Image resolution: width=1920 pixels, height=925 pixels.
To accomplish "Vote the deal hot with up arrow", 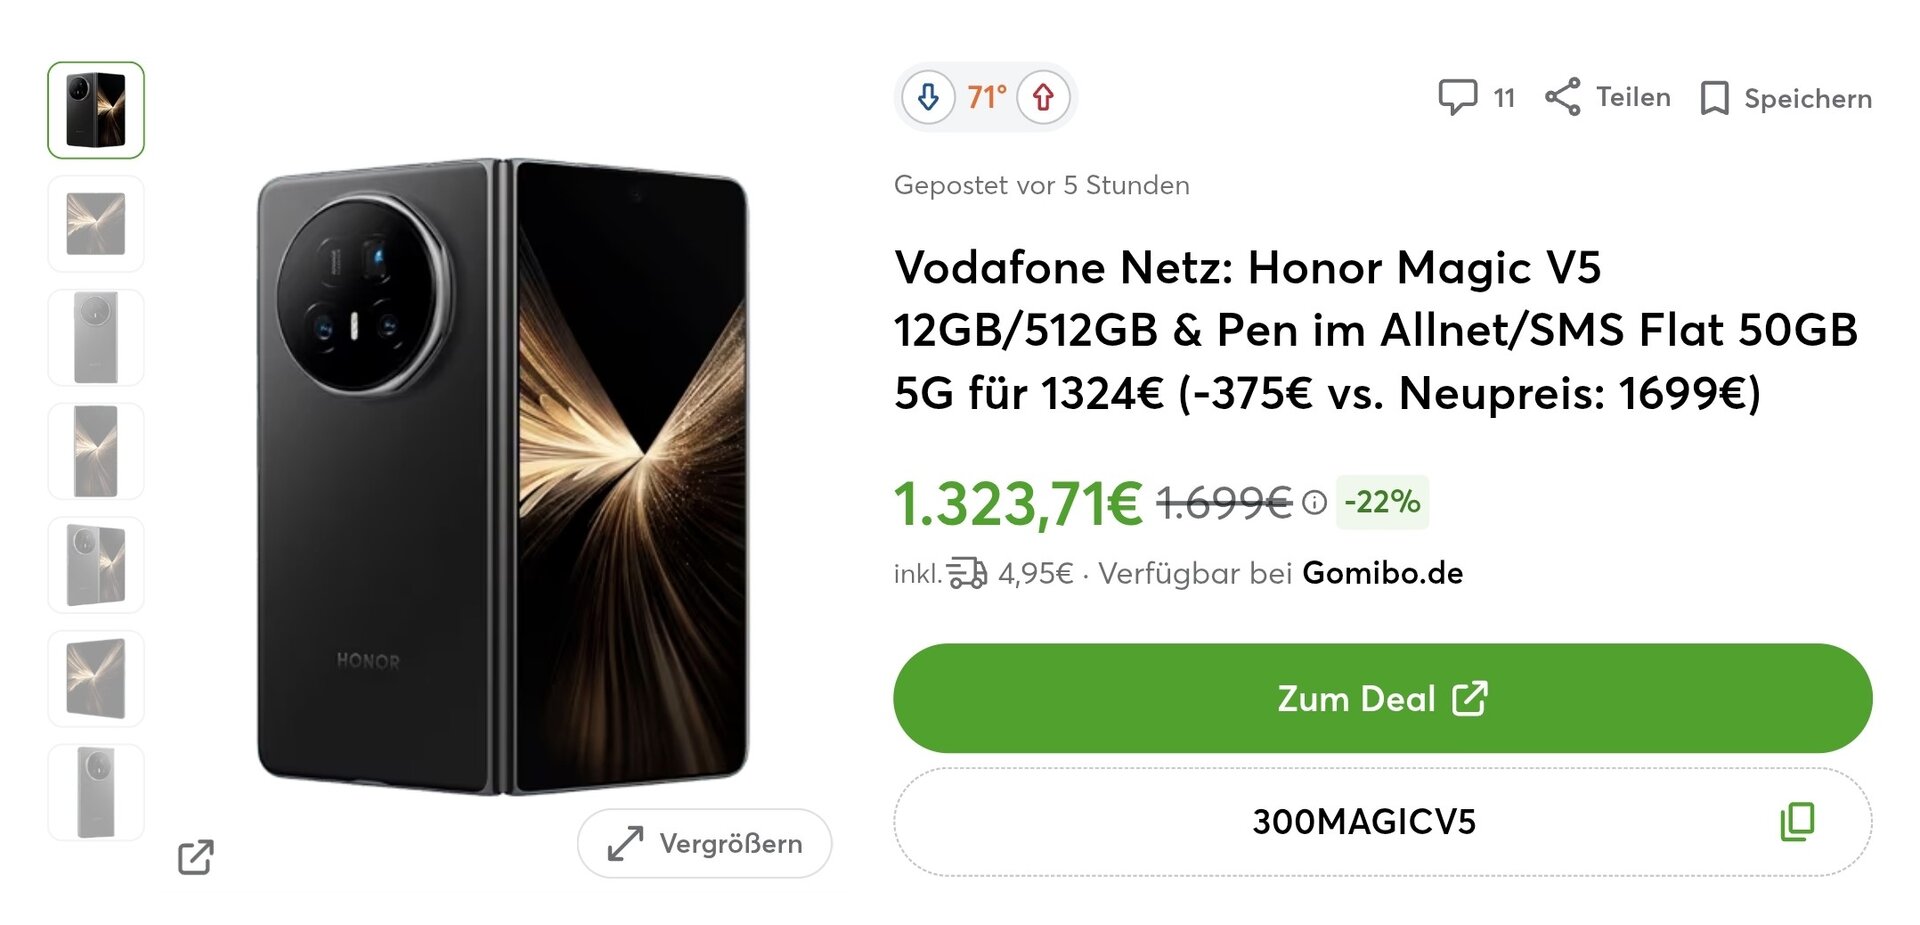I will [x=1043, y=97].
